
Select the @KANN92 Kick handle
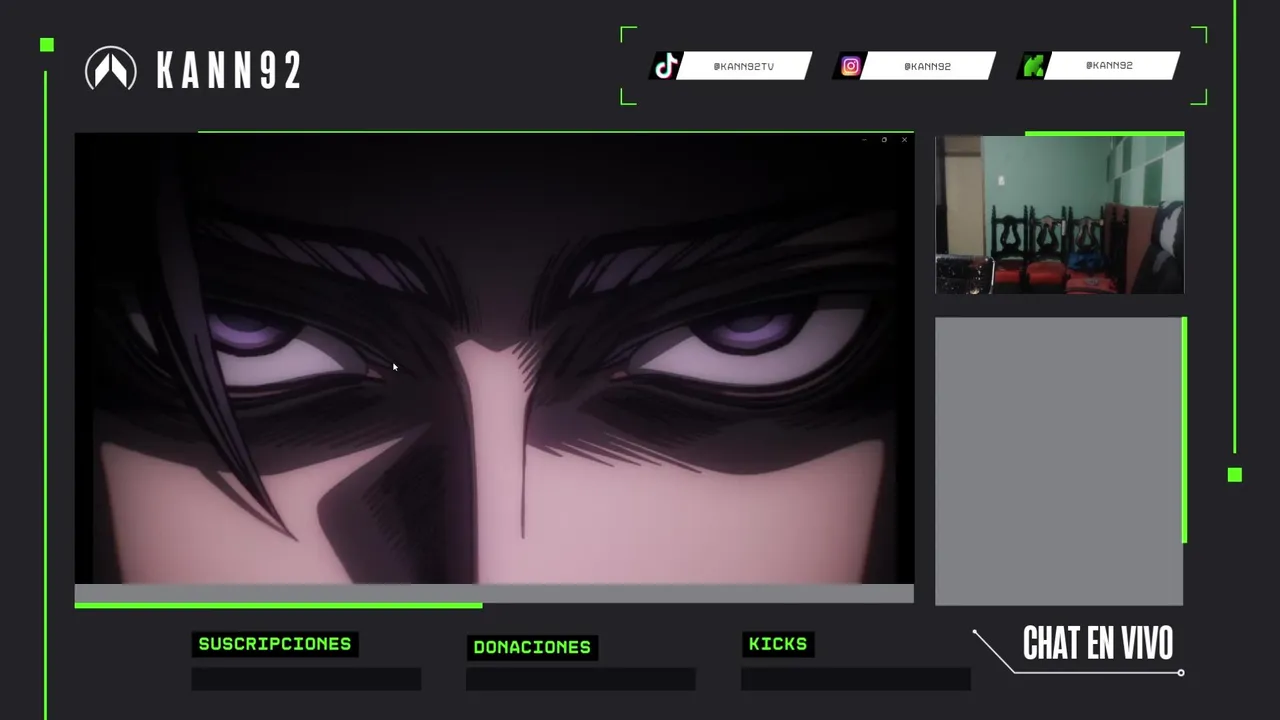click(1109, 65)
